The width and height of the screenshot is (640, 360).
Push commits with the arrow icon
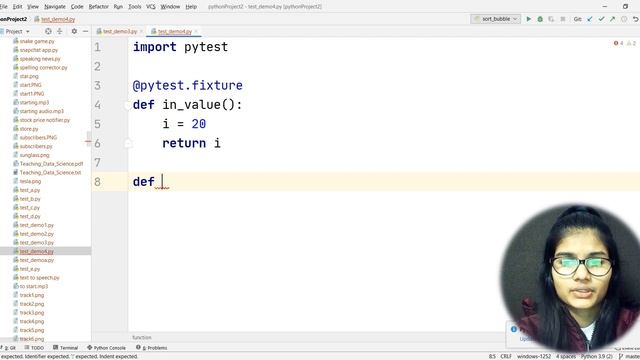pos(613,19)
